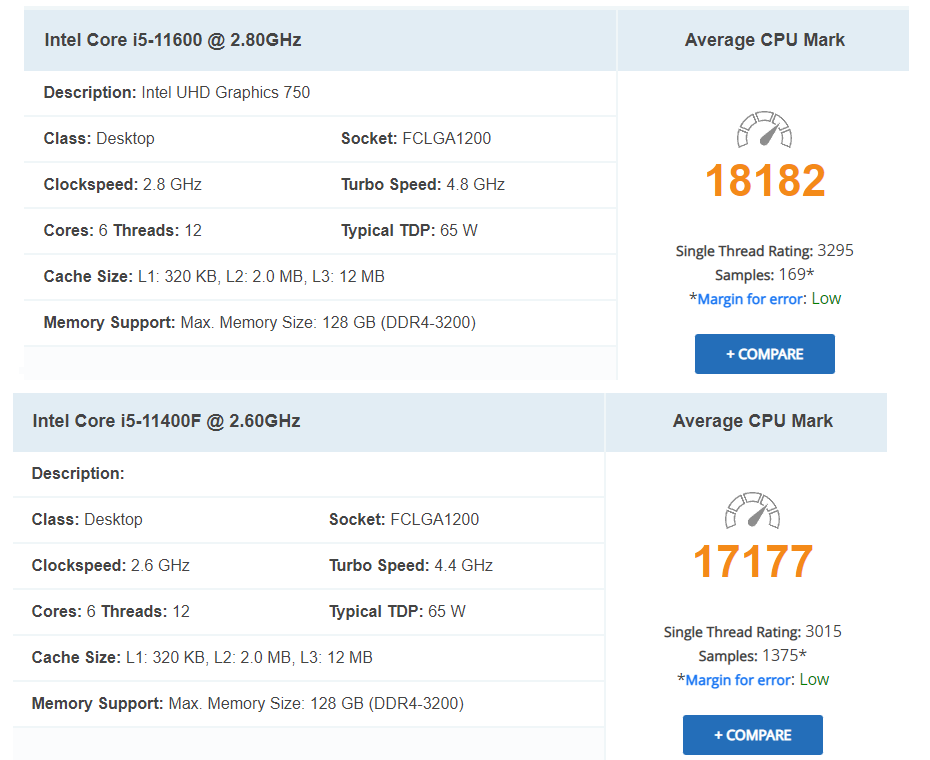
Task: Click the Turbo Speed 4.4 GHz entry
Action: pos(411,565)
